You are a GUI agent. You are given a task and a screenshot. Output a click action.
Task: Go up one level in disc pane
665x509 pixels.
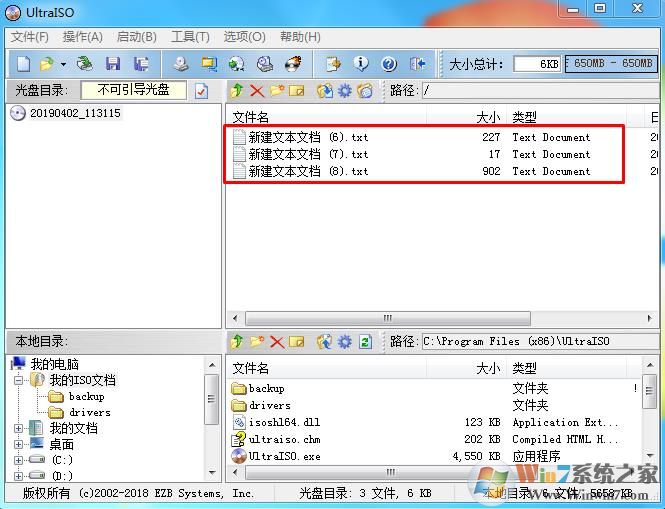(237, 91)
